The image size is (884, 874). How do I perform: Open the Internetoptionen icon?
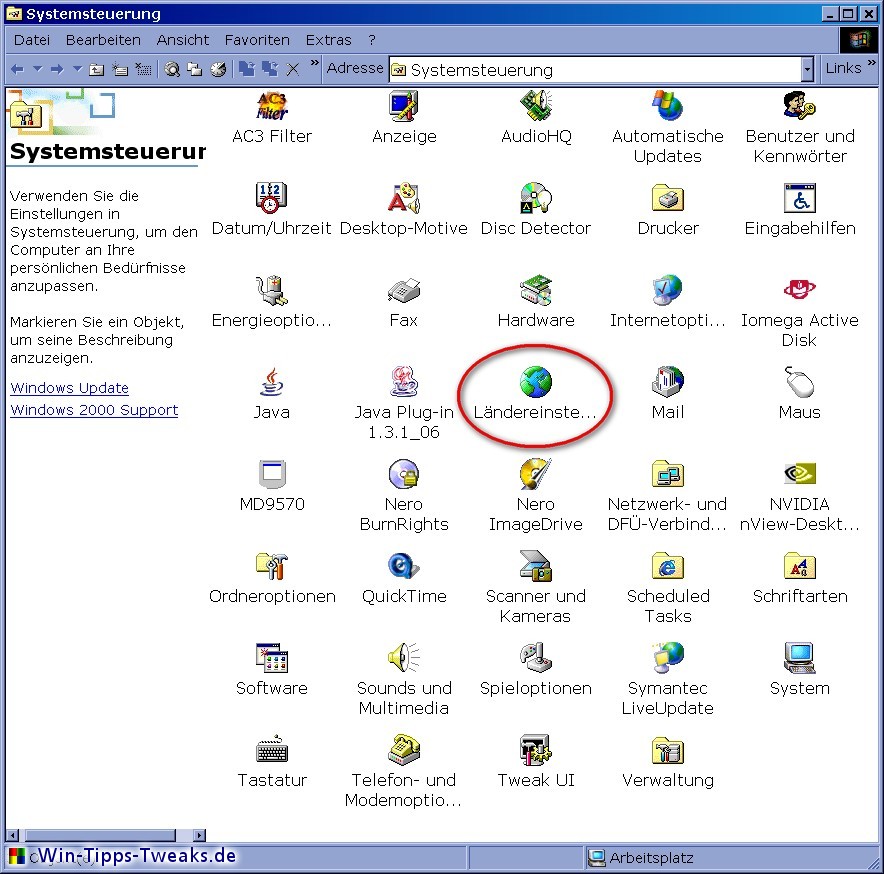point(668,290)
